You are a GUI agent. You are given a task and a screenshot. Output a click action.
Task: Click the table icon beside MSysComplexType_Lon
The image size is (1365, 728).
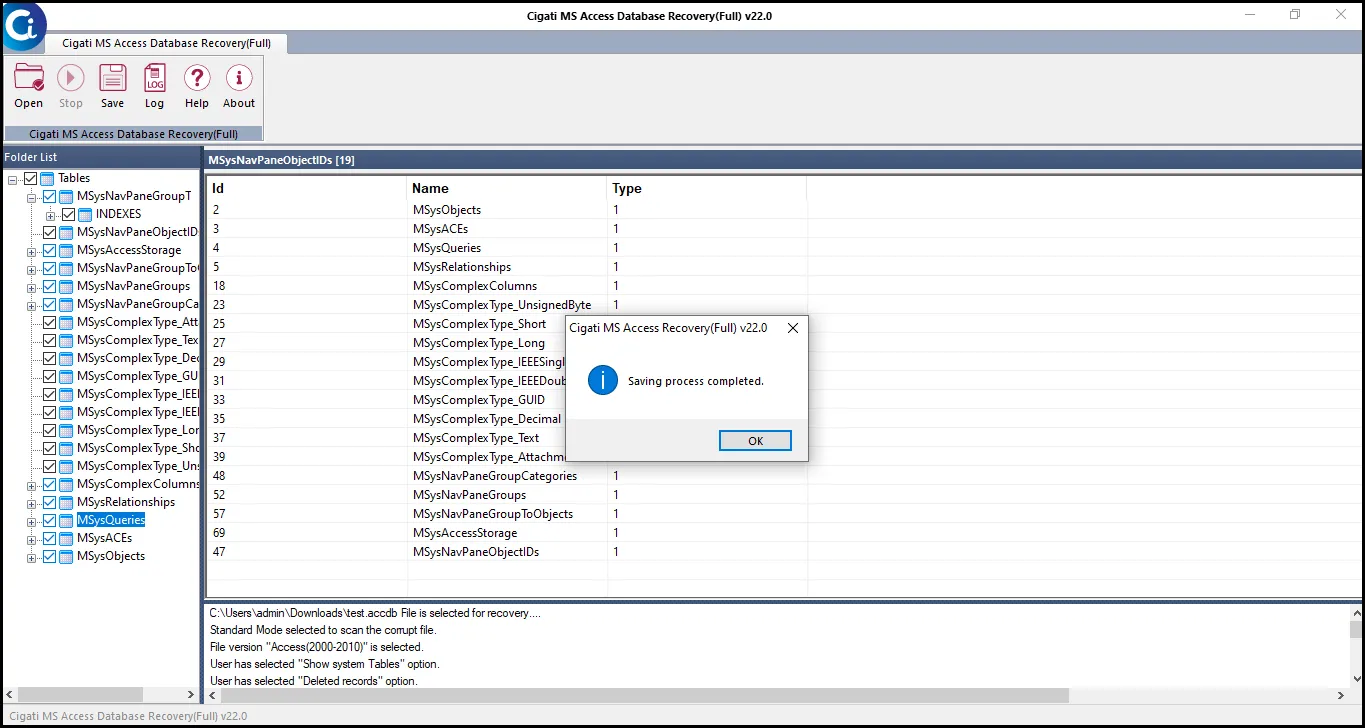click(x=66, y=430)
